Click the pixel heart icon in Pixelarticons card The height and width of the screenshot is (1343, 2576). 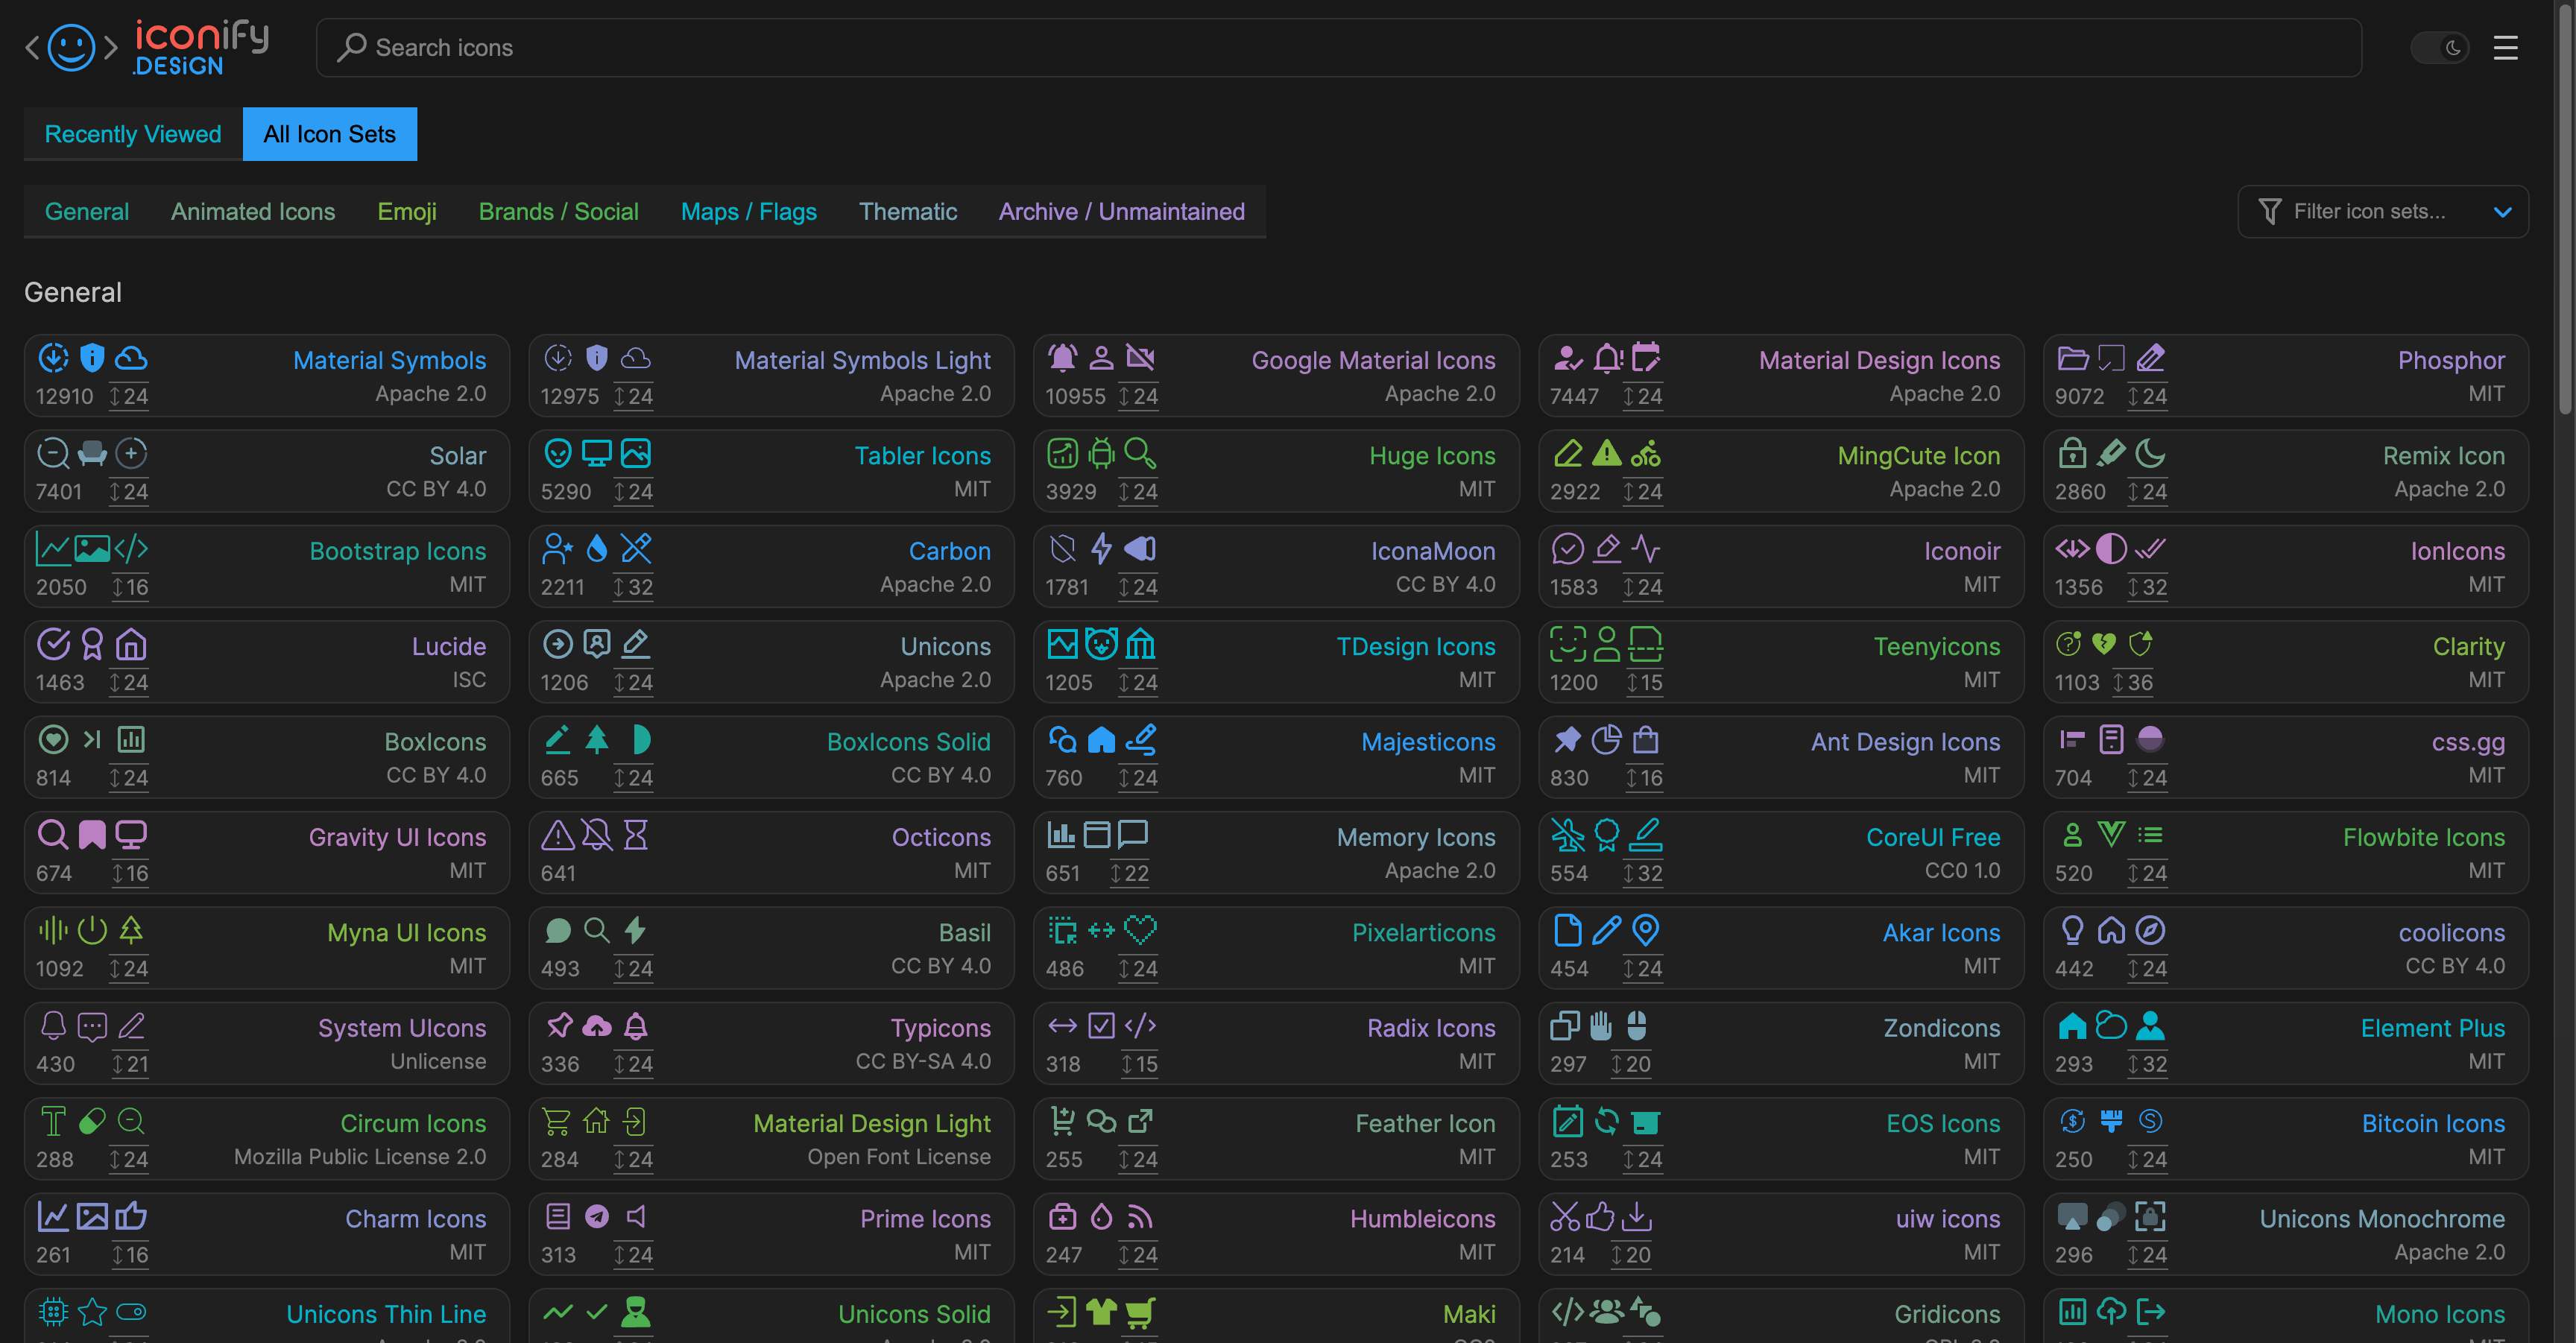tap(1140, 930)
